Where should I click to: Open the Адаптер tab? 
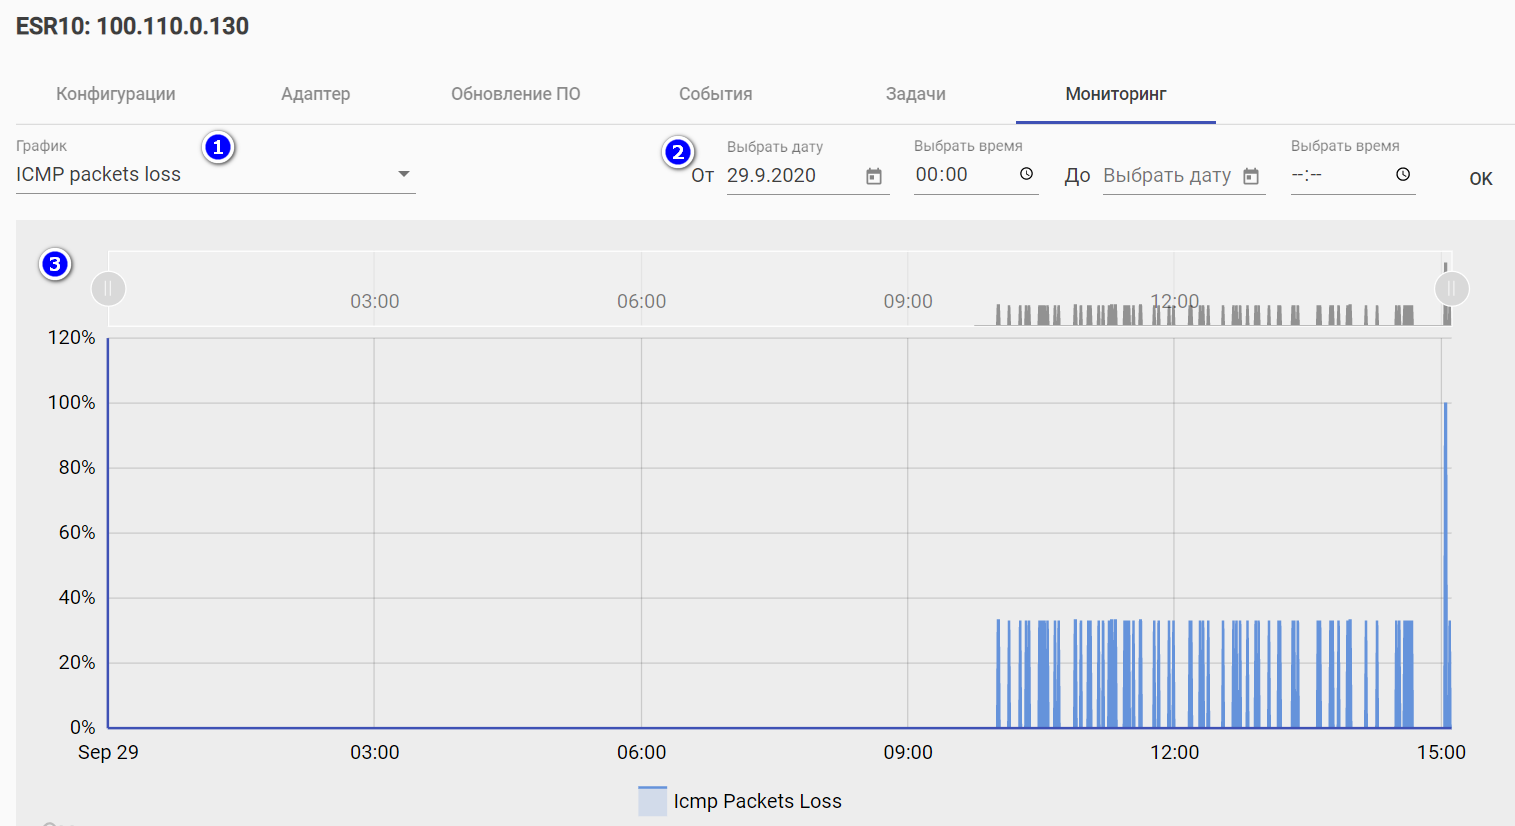315,94
